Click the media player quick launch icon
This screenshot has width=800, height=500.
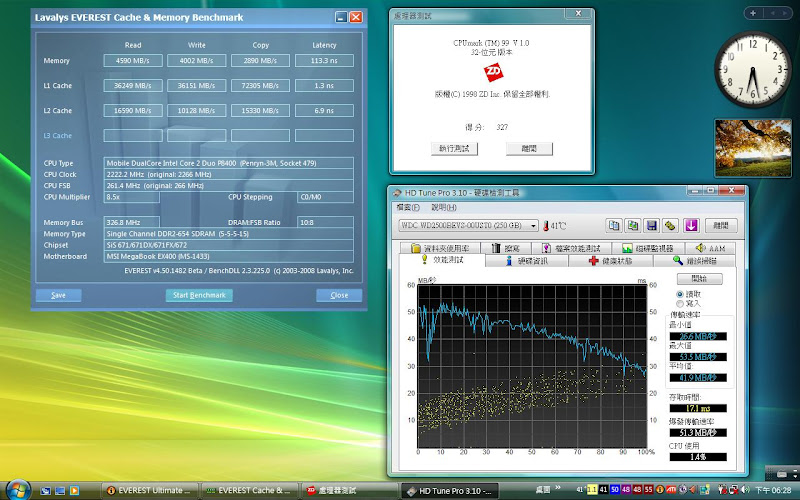(74, 491)
